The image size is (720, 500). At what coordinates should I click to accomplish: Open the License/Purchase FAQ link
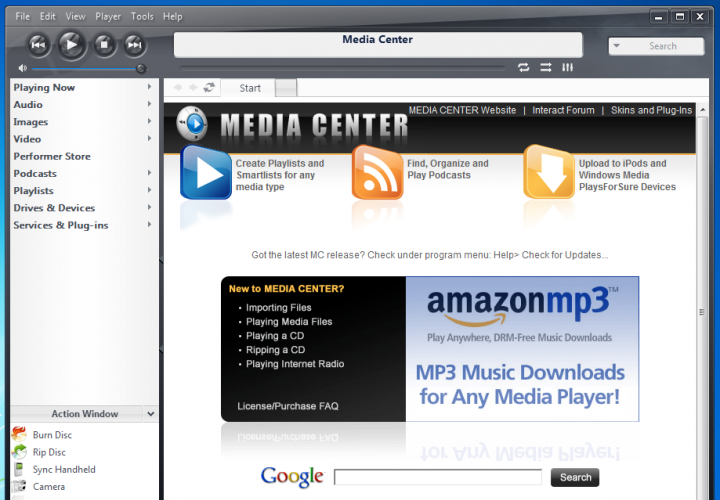[x=288, y=406]
